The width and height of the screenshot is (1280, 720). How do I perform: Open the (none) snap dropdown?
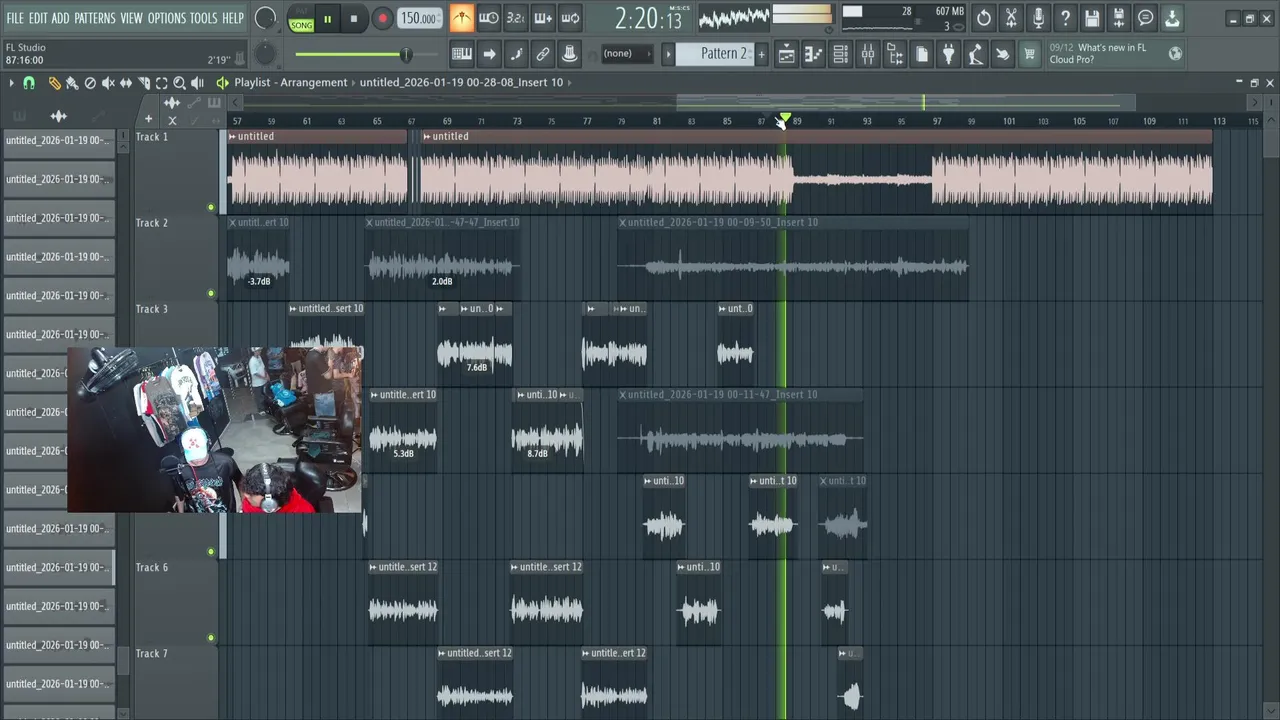628,54
